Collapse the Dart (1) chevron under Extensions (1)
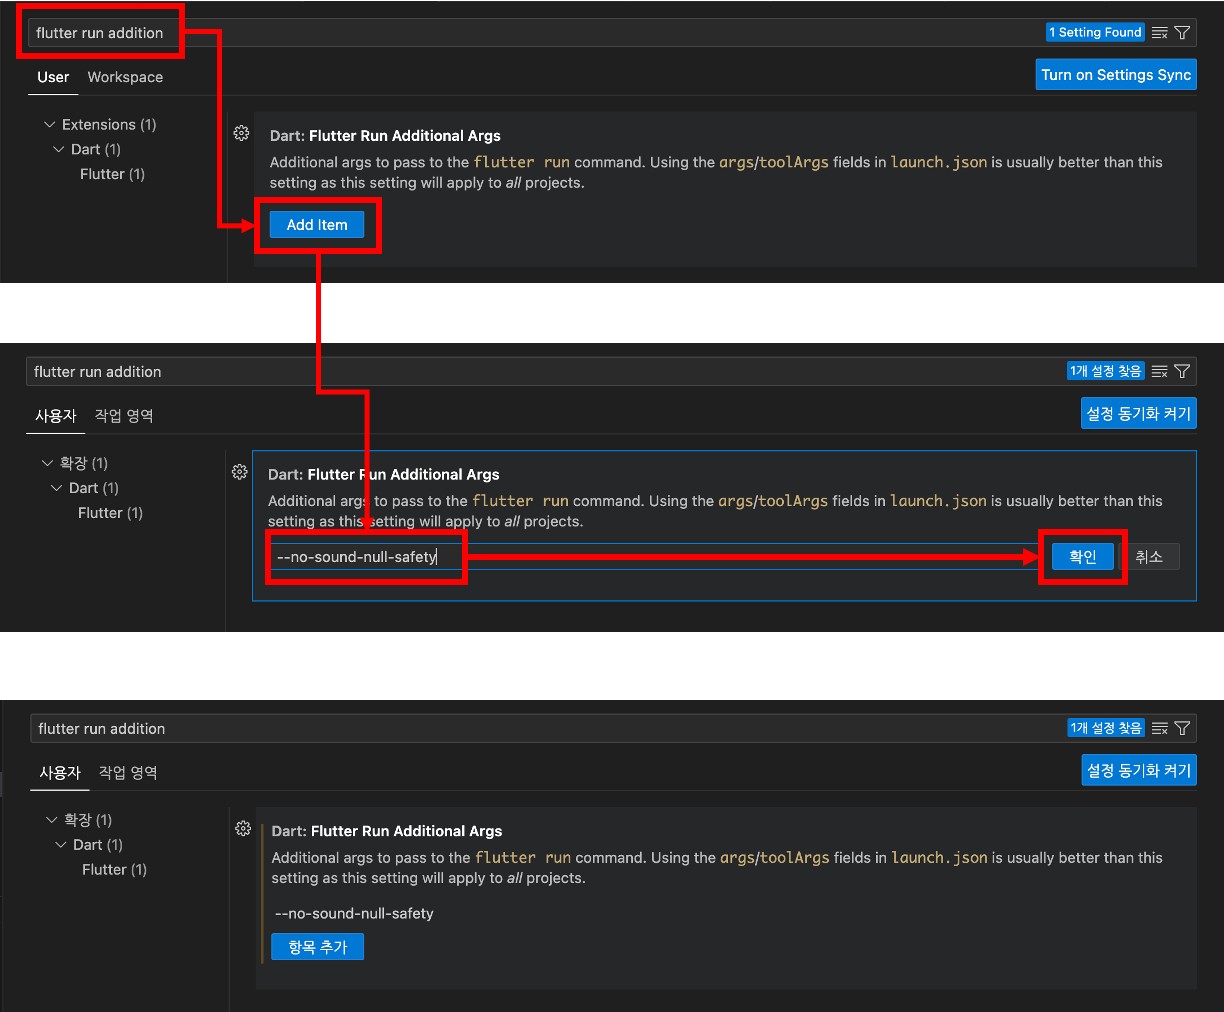Image resolution: width=1224 pixels, height=1012 pixels. (x=58, y=149)
